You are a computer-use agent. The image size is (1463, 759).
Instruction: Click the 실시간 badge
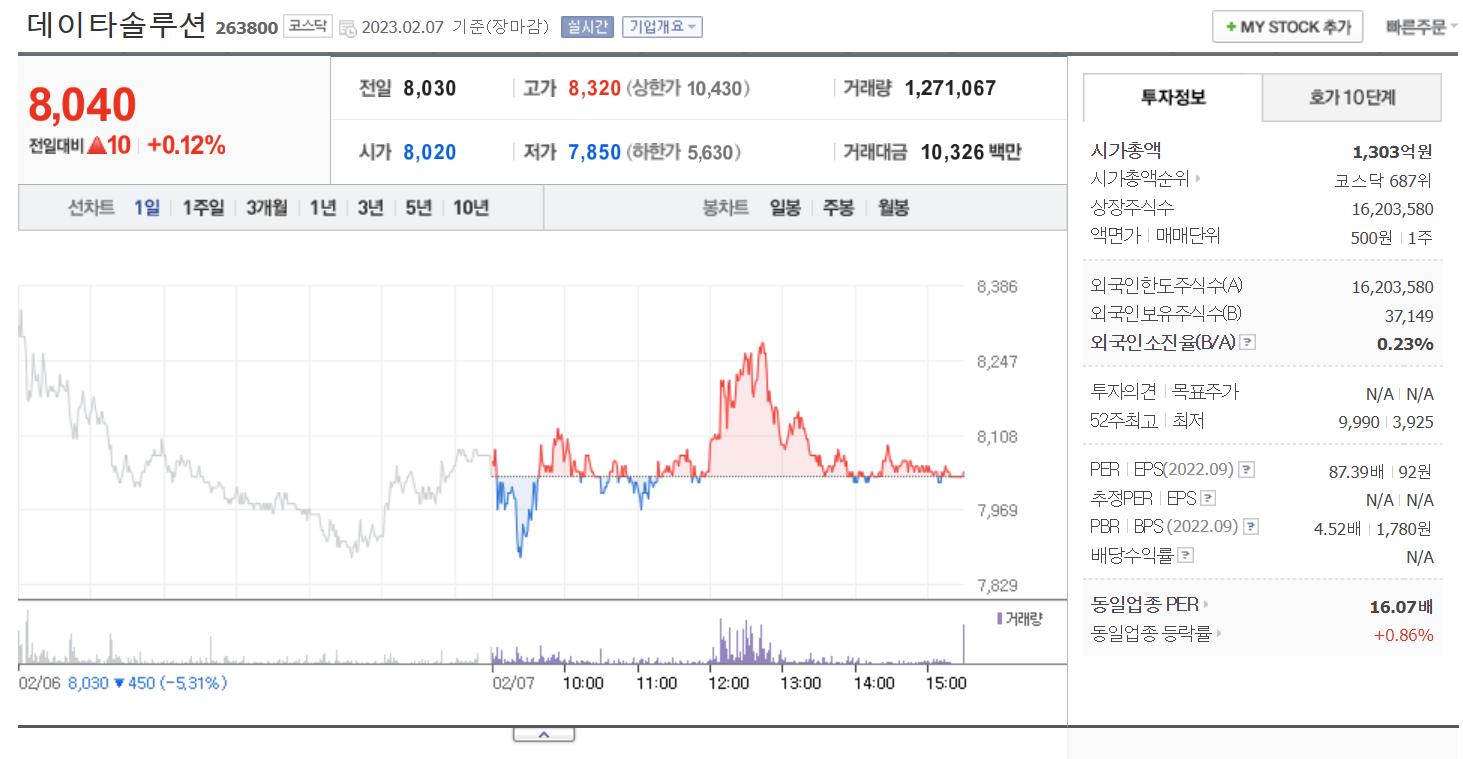tap(587, 27)
